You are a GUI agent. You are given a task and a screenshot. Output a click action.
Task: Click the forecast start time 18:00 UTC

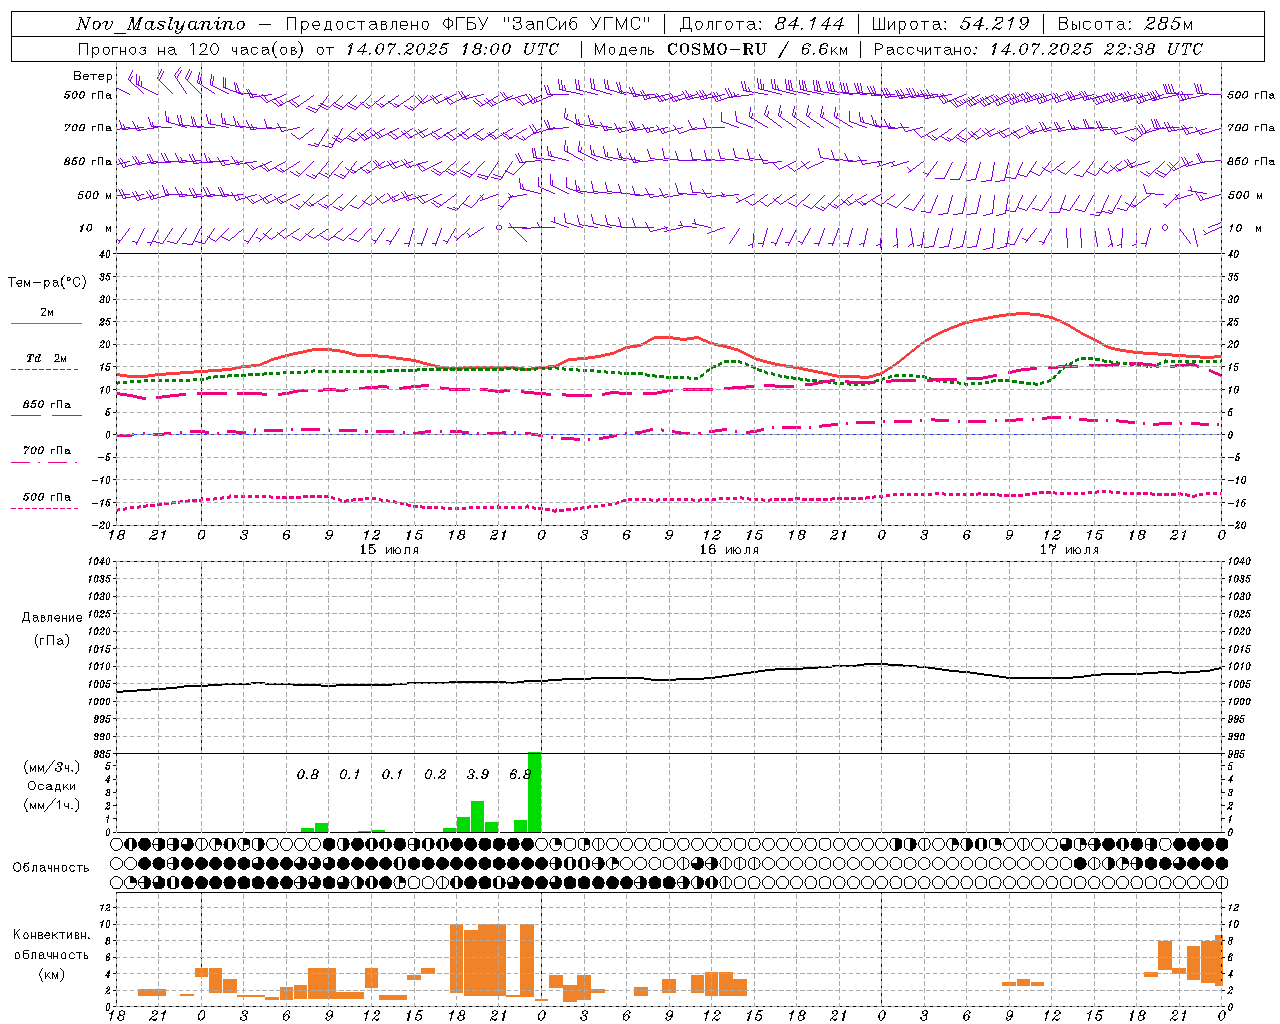pos(509,49)
